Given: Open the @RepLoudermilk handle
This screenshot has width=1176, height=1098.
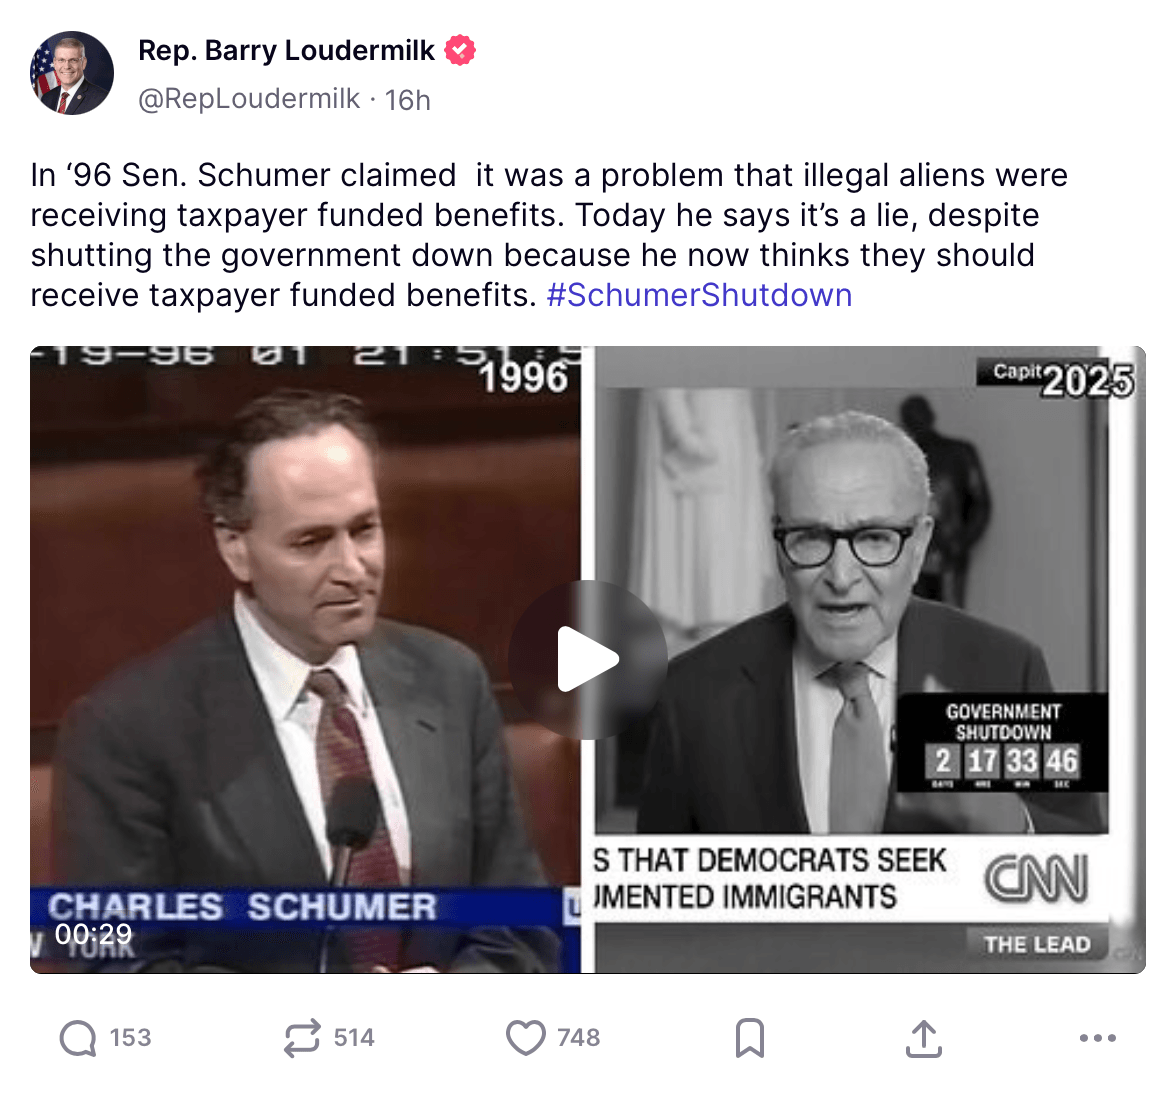Looking at the screenshot, I should [249, 99].
